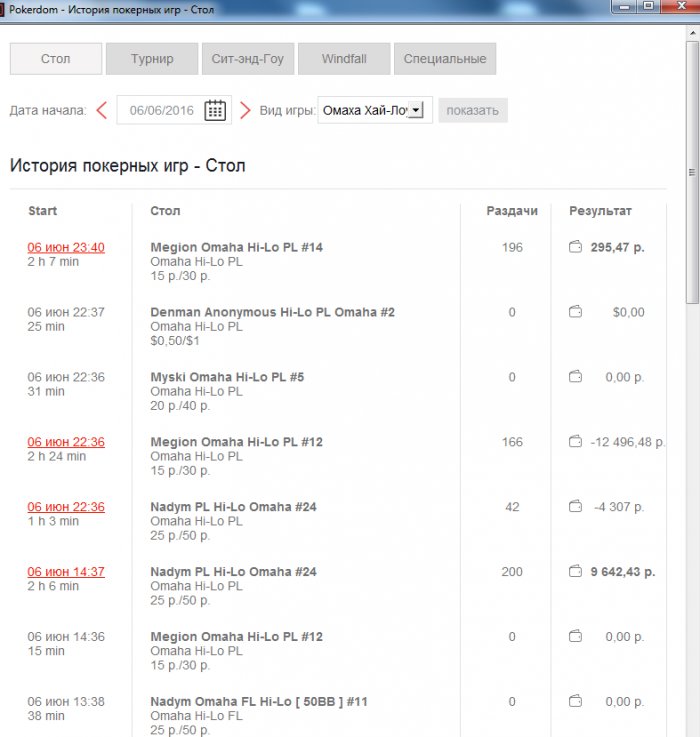Select Myski Omaha Hi-Lo PL #5 name
The width and height of the screenshot is (700, 737).
[x=227, y=377]
